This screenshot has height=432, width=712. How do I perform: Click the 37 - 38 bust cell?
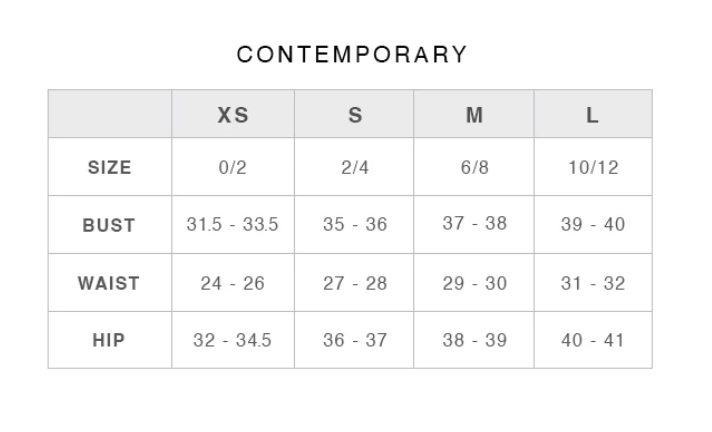click(x=475, y=223)
